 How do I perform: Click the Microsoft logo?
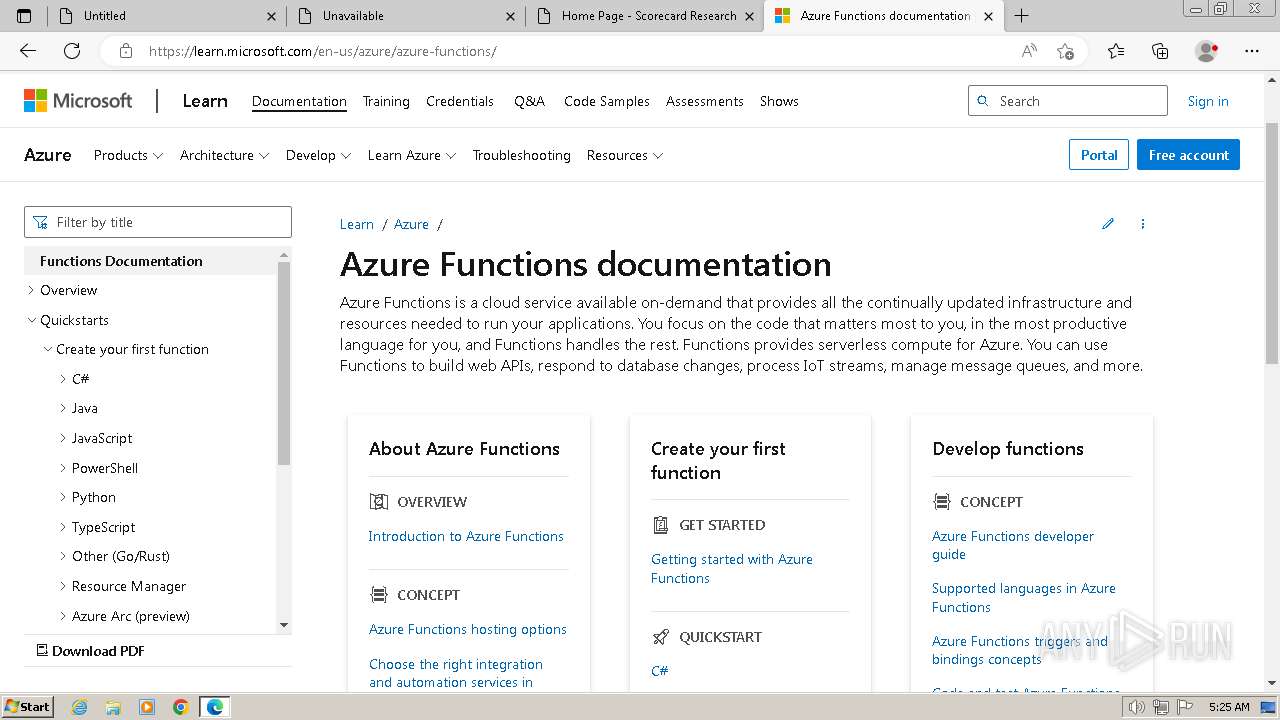point(78,101)
